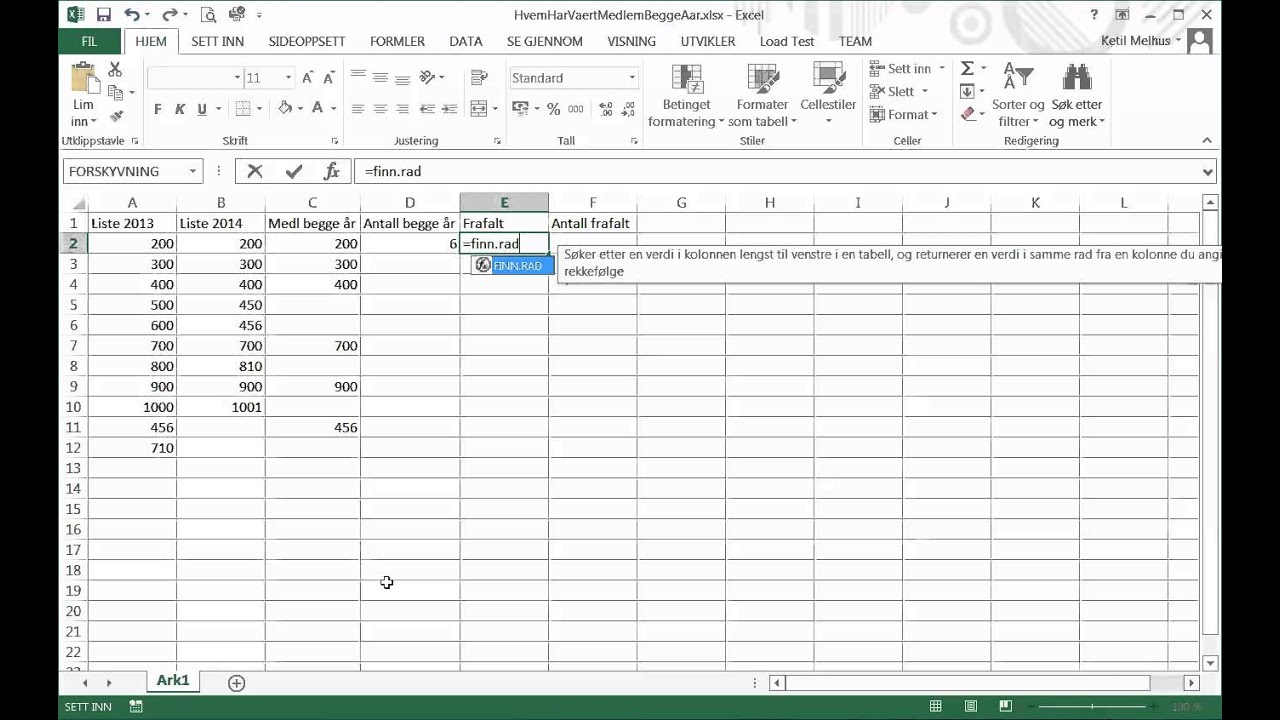This screenshot has width=1280, height=720.
Task: Click the Clear eraser icon
Action: [967, 114]
